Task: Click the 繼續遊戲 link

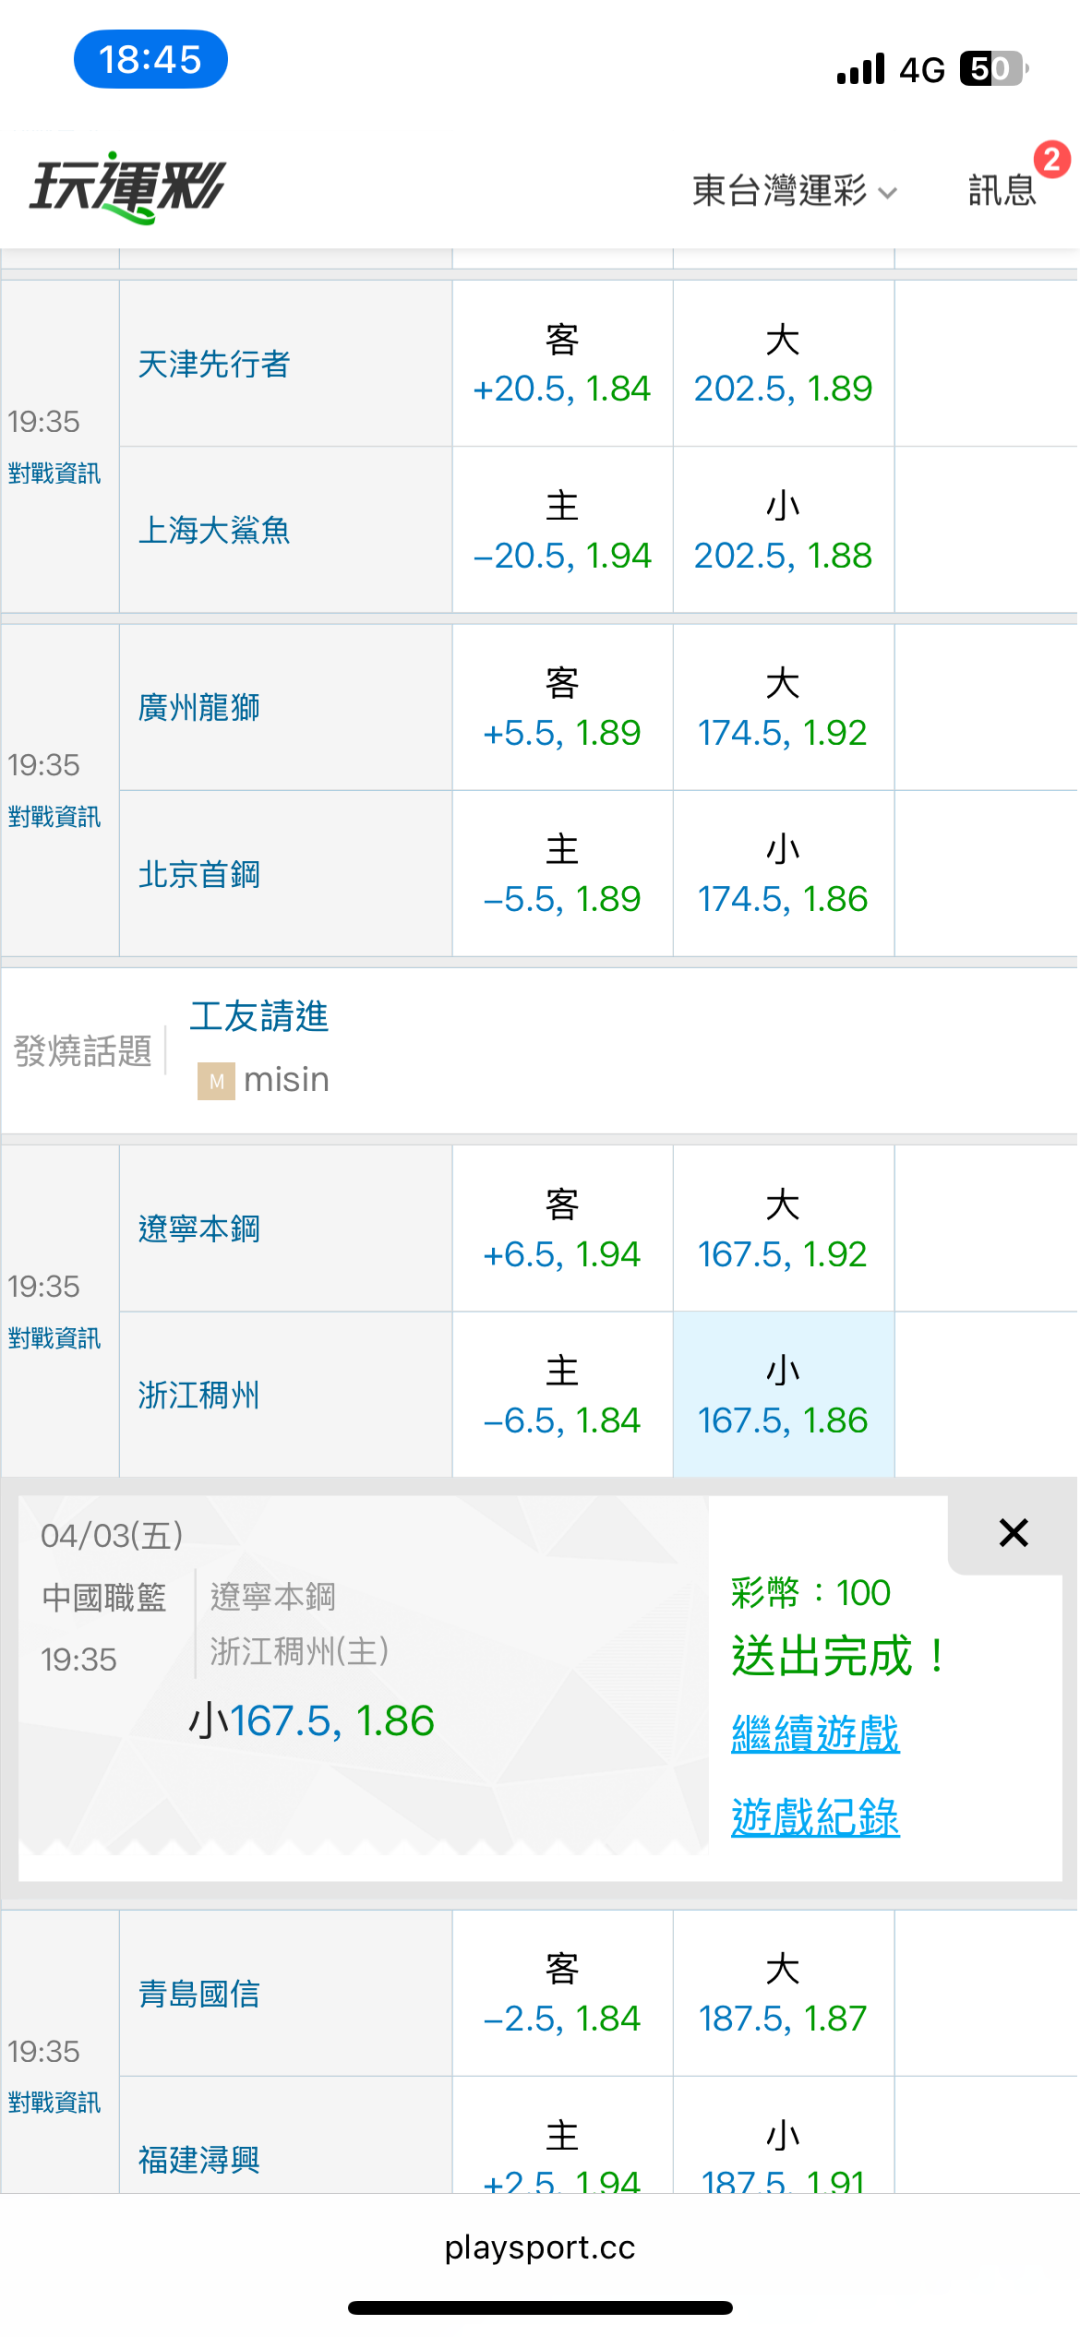Action: click(815, 1733)
